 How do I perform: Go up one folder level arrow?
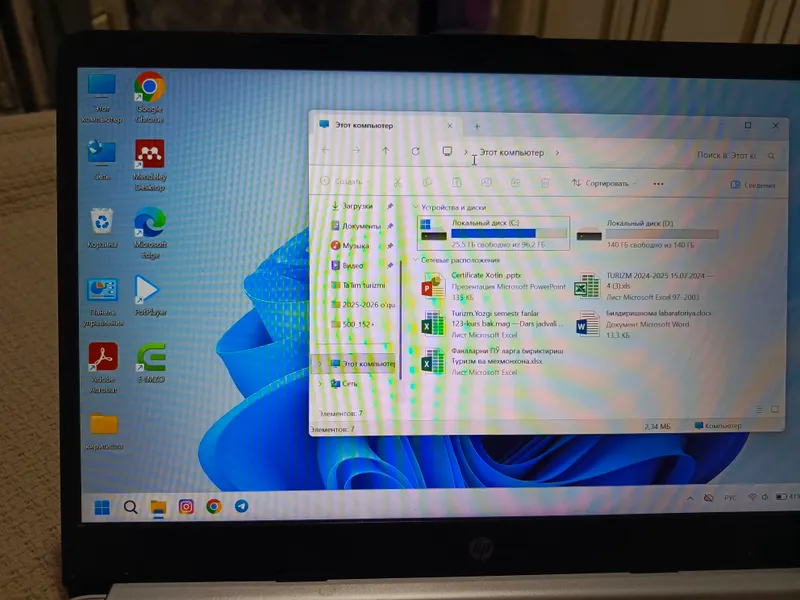[386, 151]
